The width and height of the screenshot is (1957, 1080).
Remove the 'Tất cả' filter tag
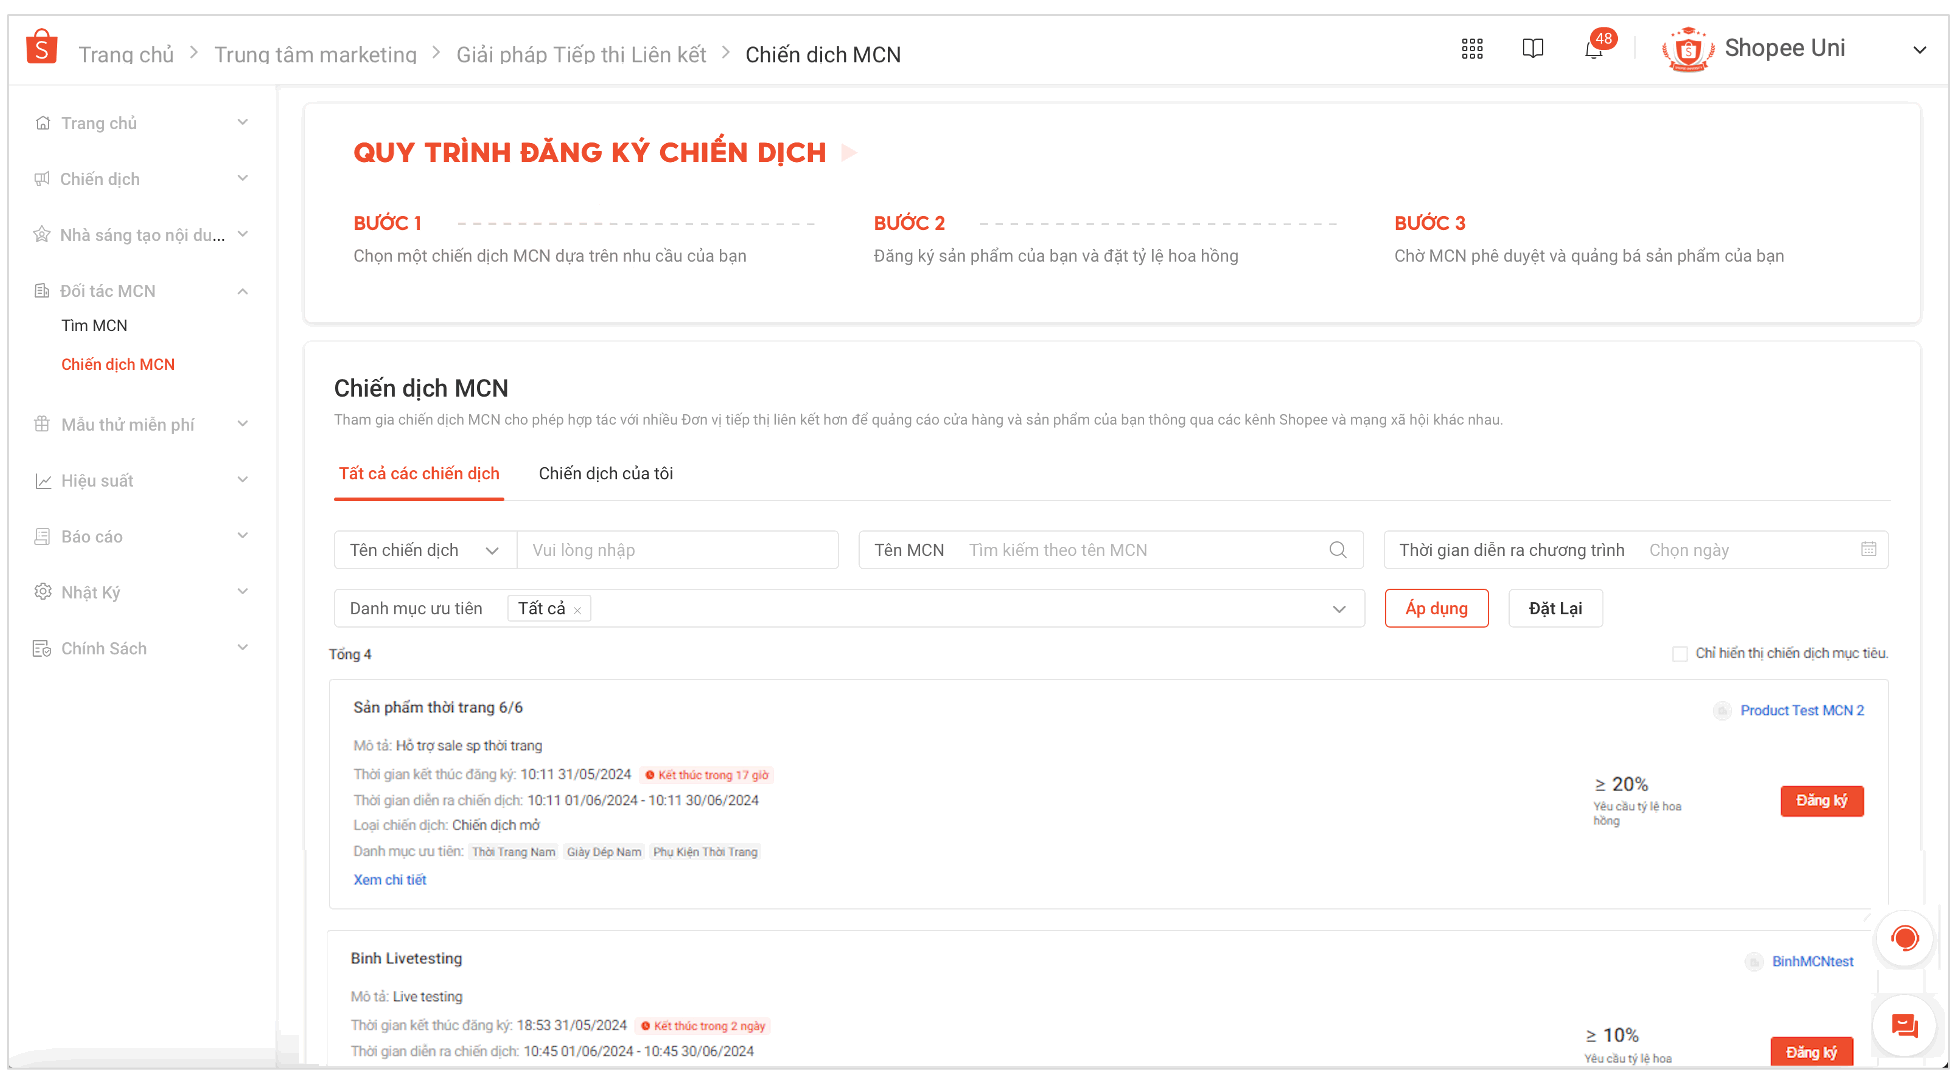[x=577, y=608]
